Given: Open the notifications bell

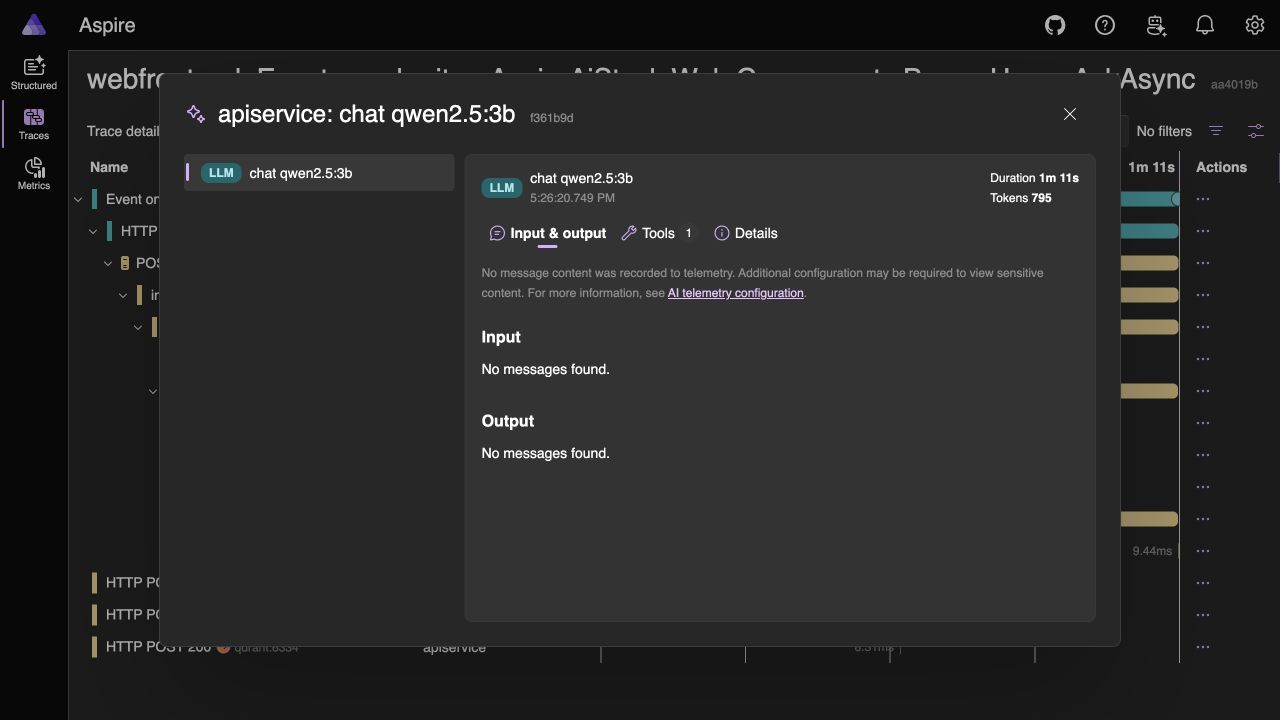Looking at the screenshot, I should point(1205,25).
